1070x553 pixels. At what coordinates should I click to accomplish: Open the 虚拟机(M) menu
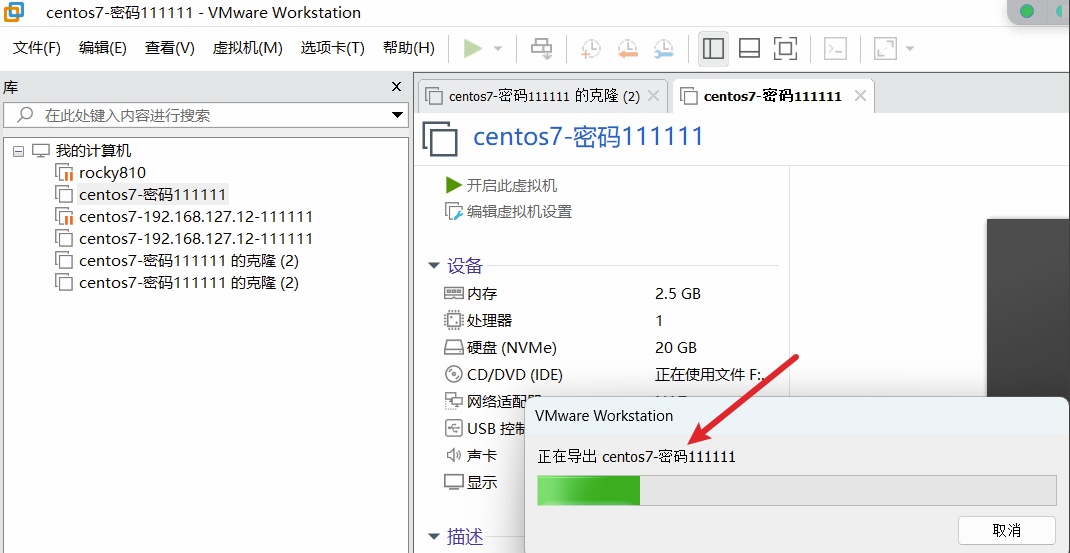(x=248, y=48)
